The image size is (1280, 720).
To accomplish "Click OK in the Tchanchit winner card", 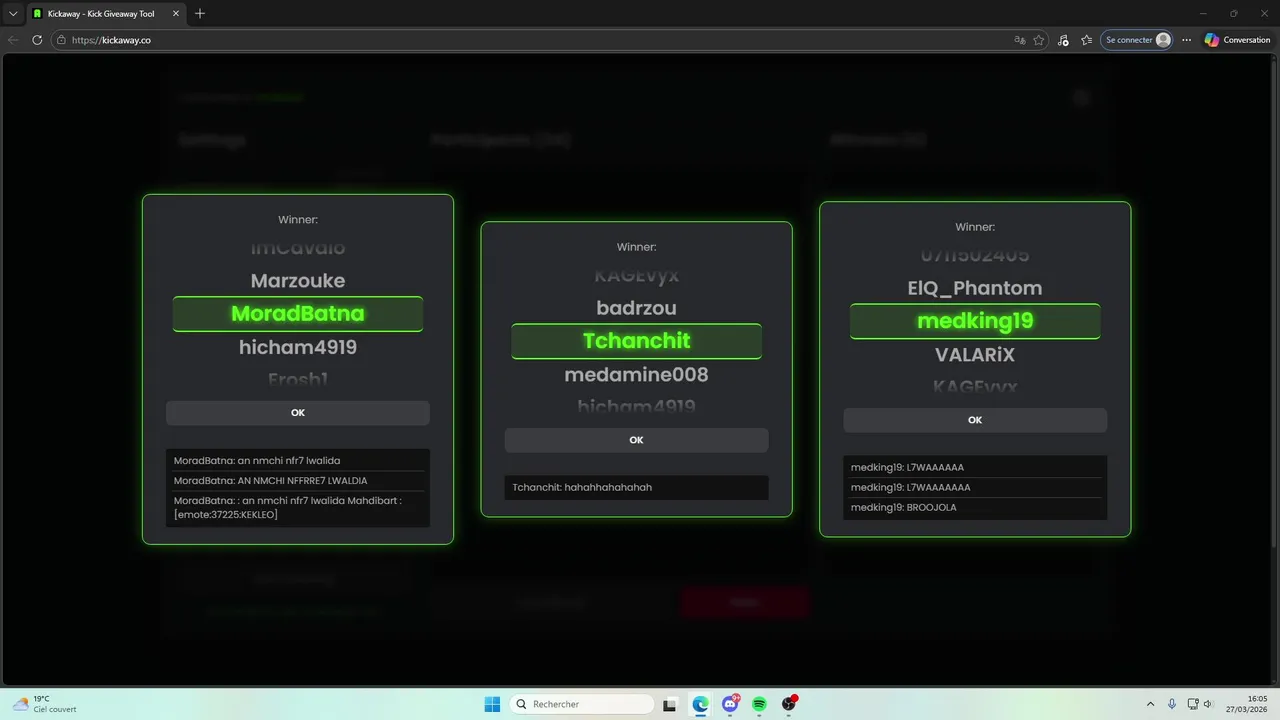I will 636,440.
